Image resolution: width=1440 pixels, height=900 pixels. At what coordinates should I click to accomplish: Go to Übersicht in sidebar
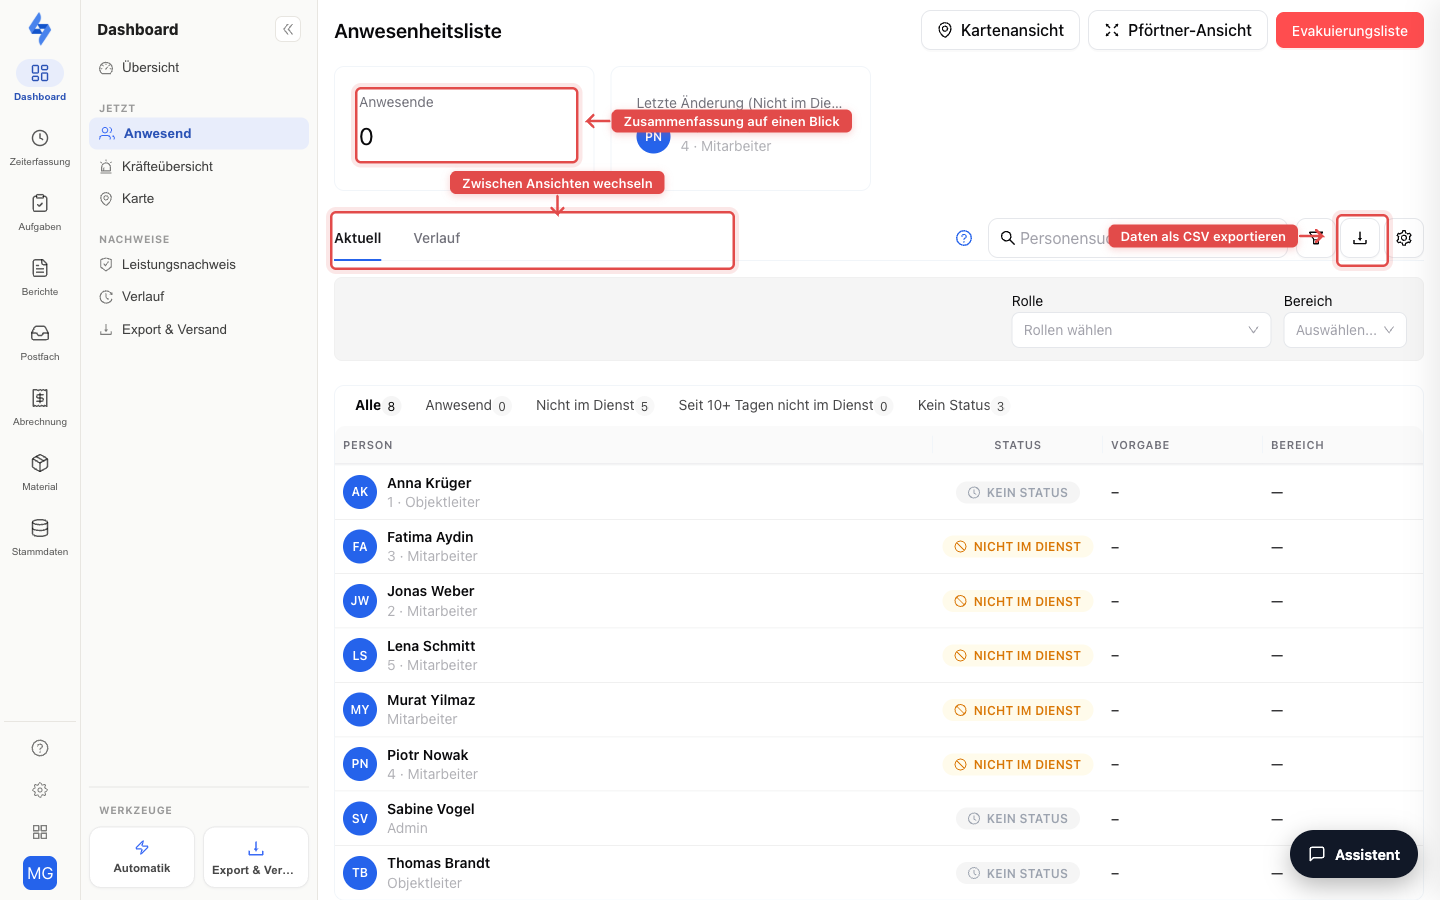tap(199, 67)
